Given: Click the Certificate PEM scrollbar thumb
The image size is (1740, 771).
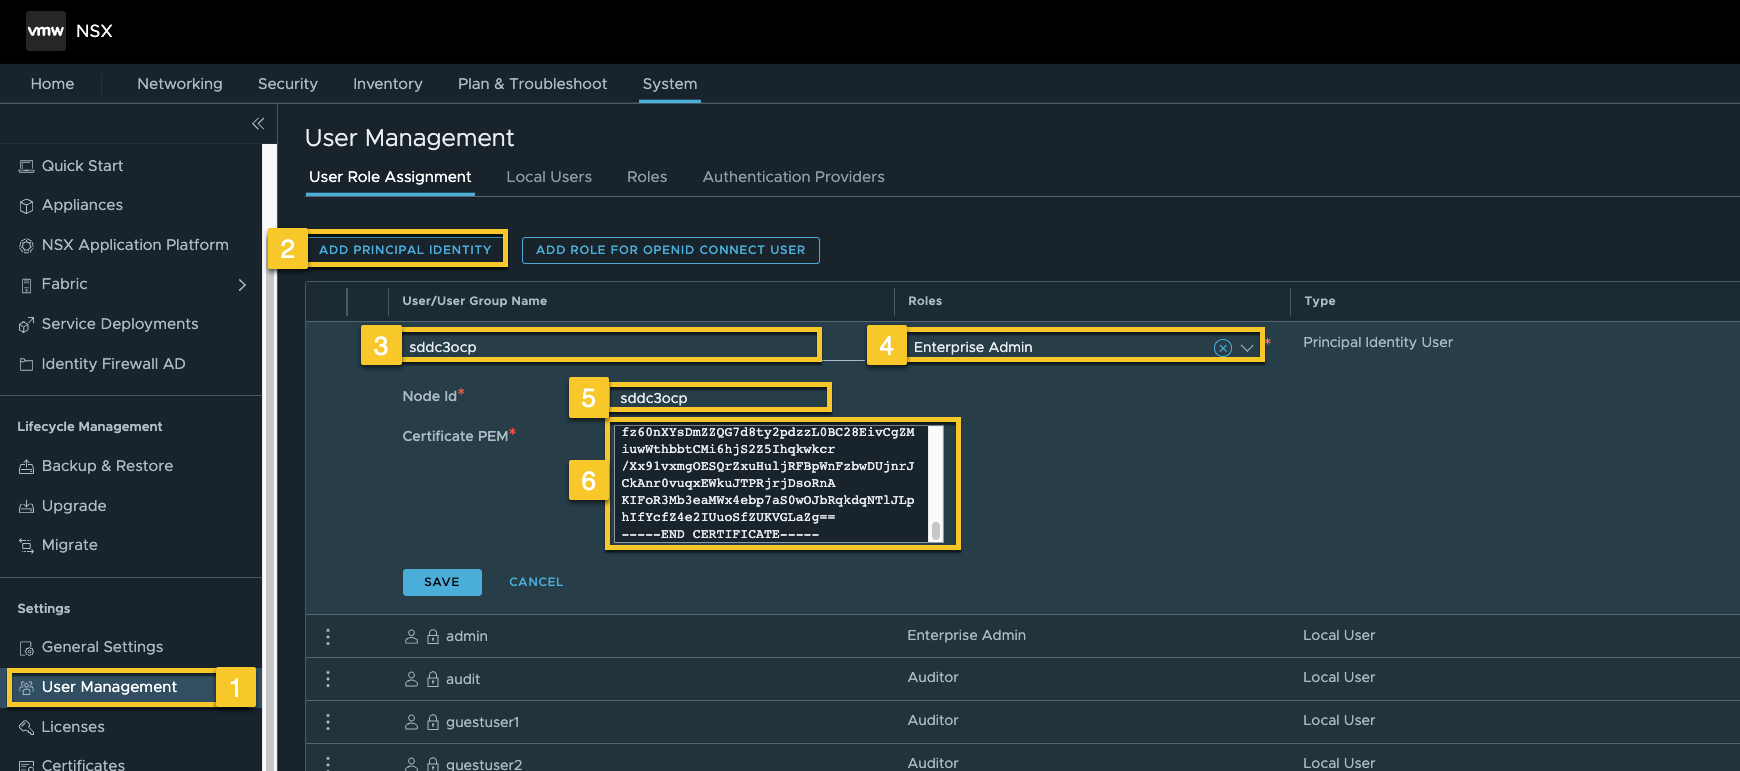Looking at the screenshot, I should 936,531.
